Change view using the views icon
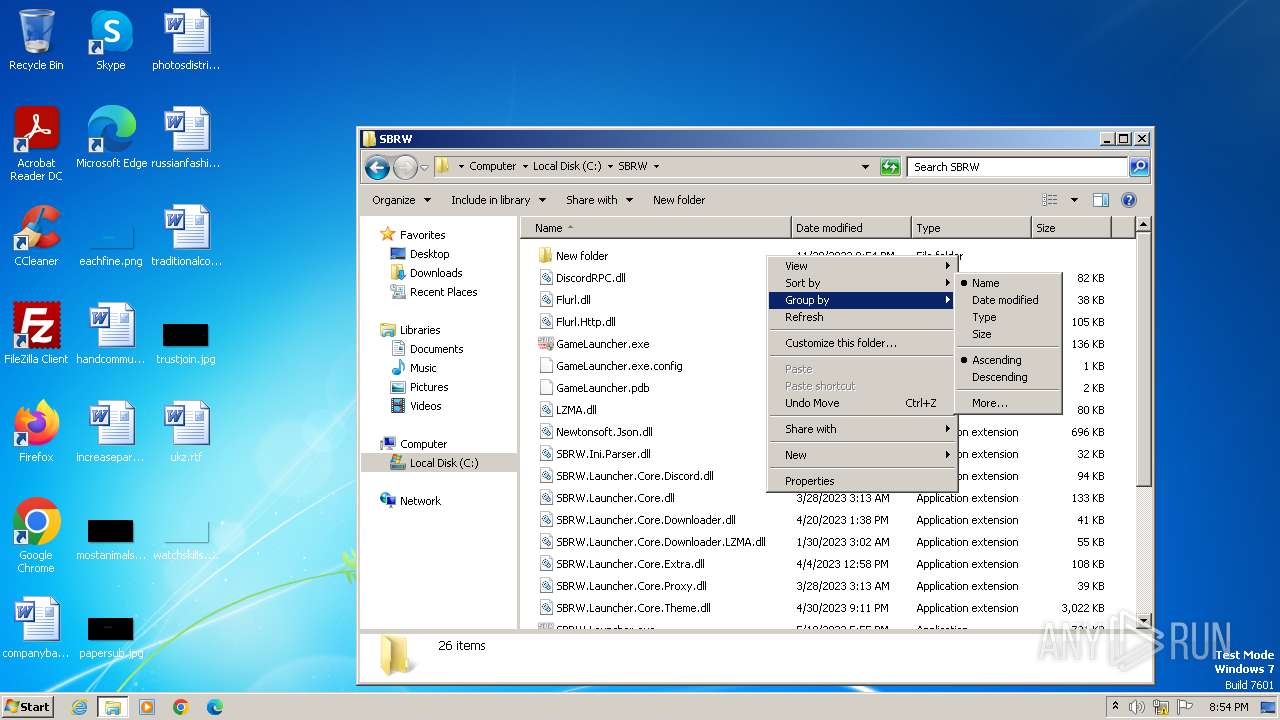1280x720 pixels. pos(1049,200)
